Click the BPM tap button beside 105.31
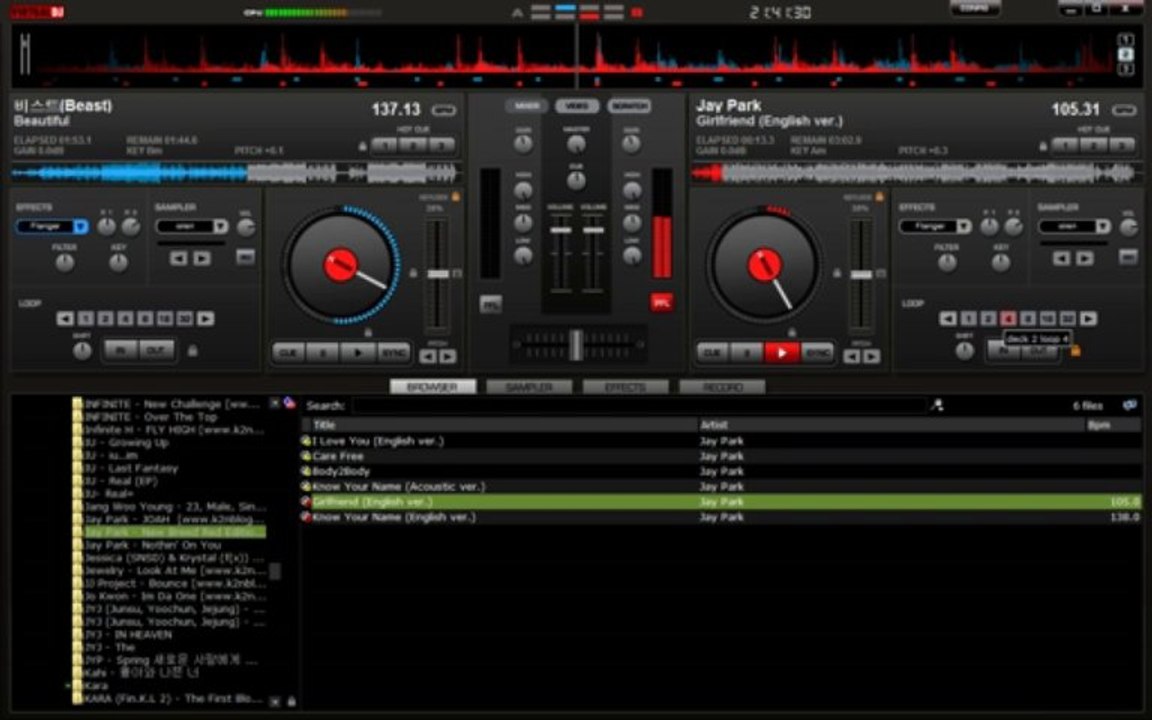The height and width of the screenshot is (720, 1152). tap(1124, 110)
